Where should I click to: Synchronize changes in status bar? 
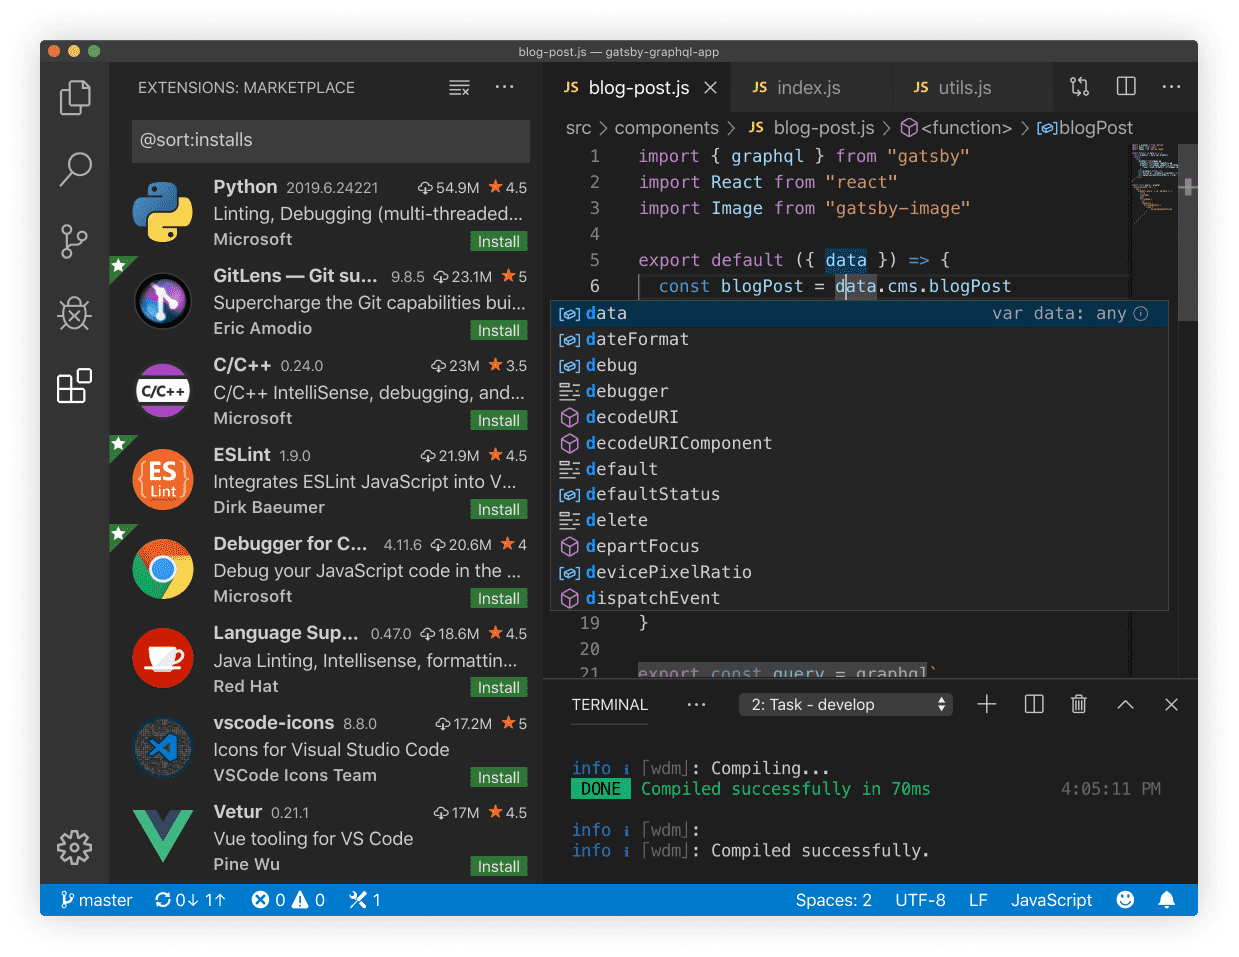coord(190,900)
